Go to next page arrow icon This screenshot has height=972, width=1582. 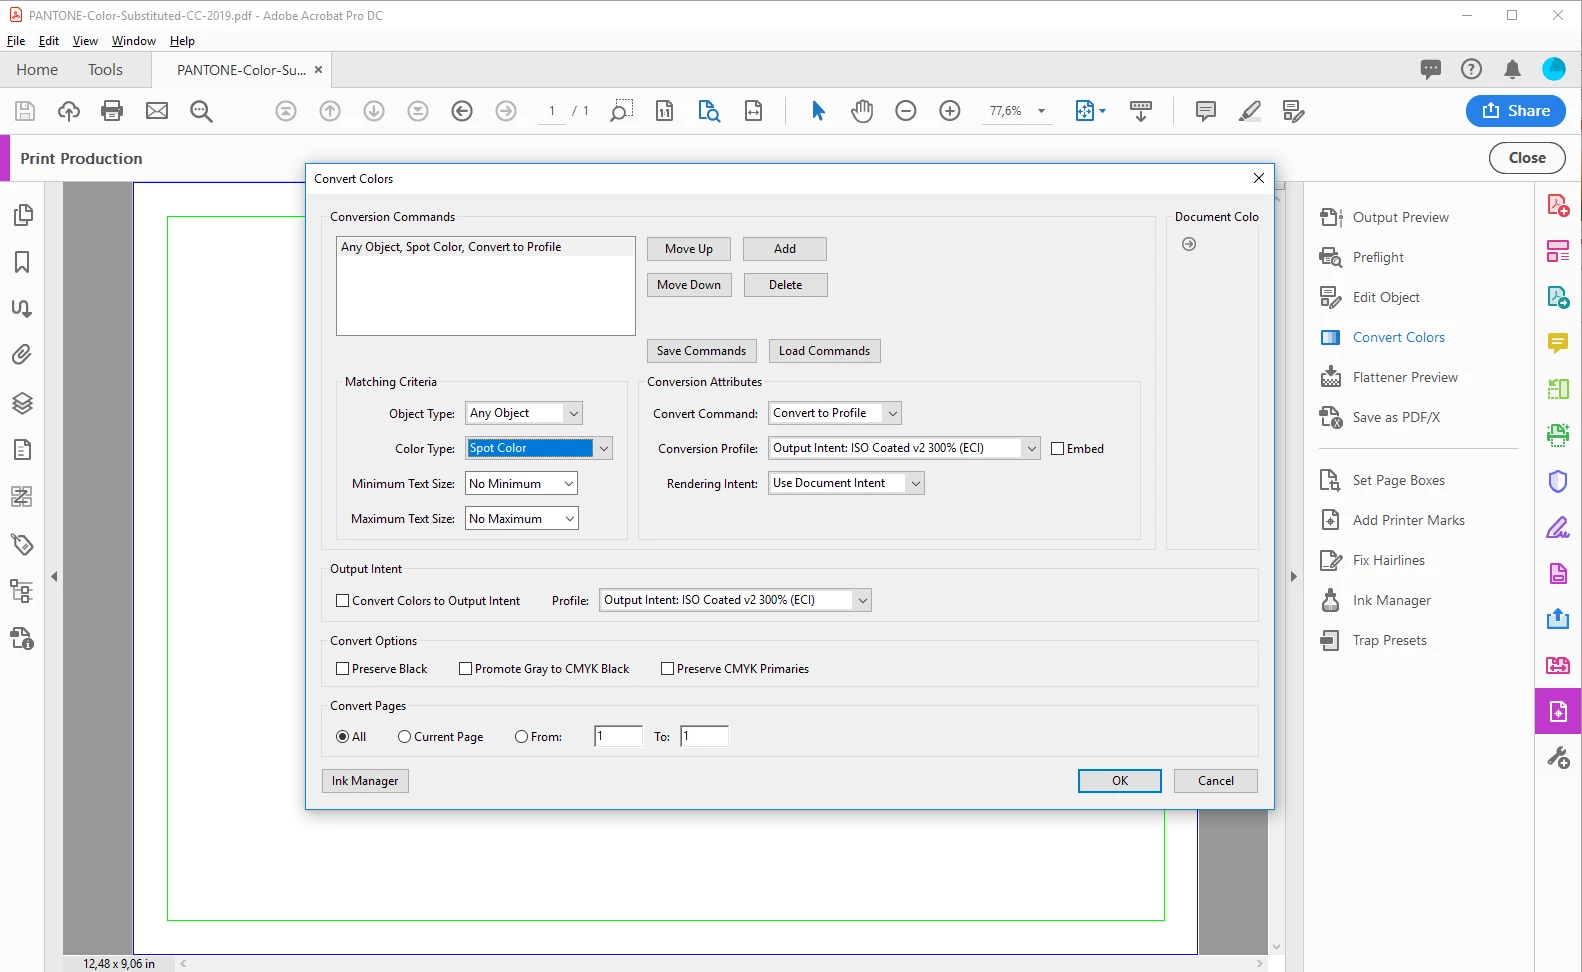pyautogui.click(x=374, y=111)
